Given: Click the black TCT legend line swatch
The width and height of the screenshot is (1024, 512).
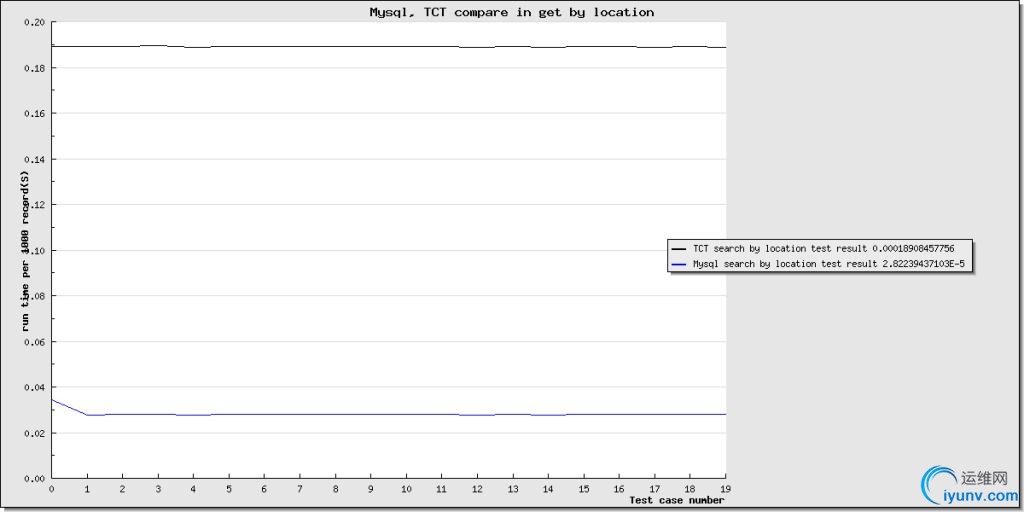Looking at the screenshot, I should coord(679,249).
